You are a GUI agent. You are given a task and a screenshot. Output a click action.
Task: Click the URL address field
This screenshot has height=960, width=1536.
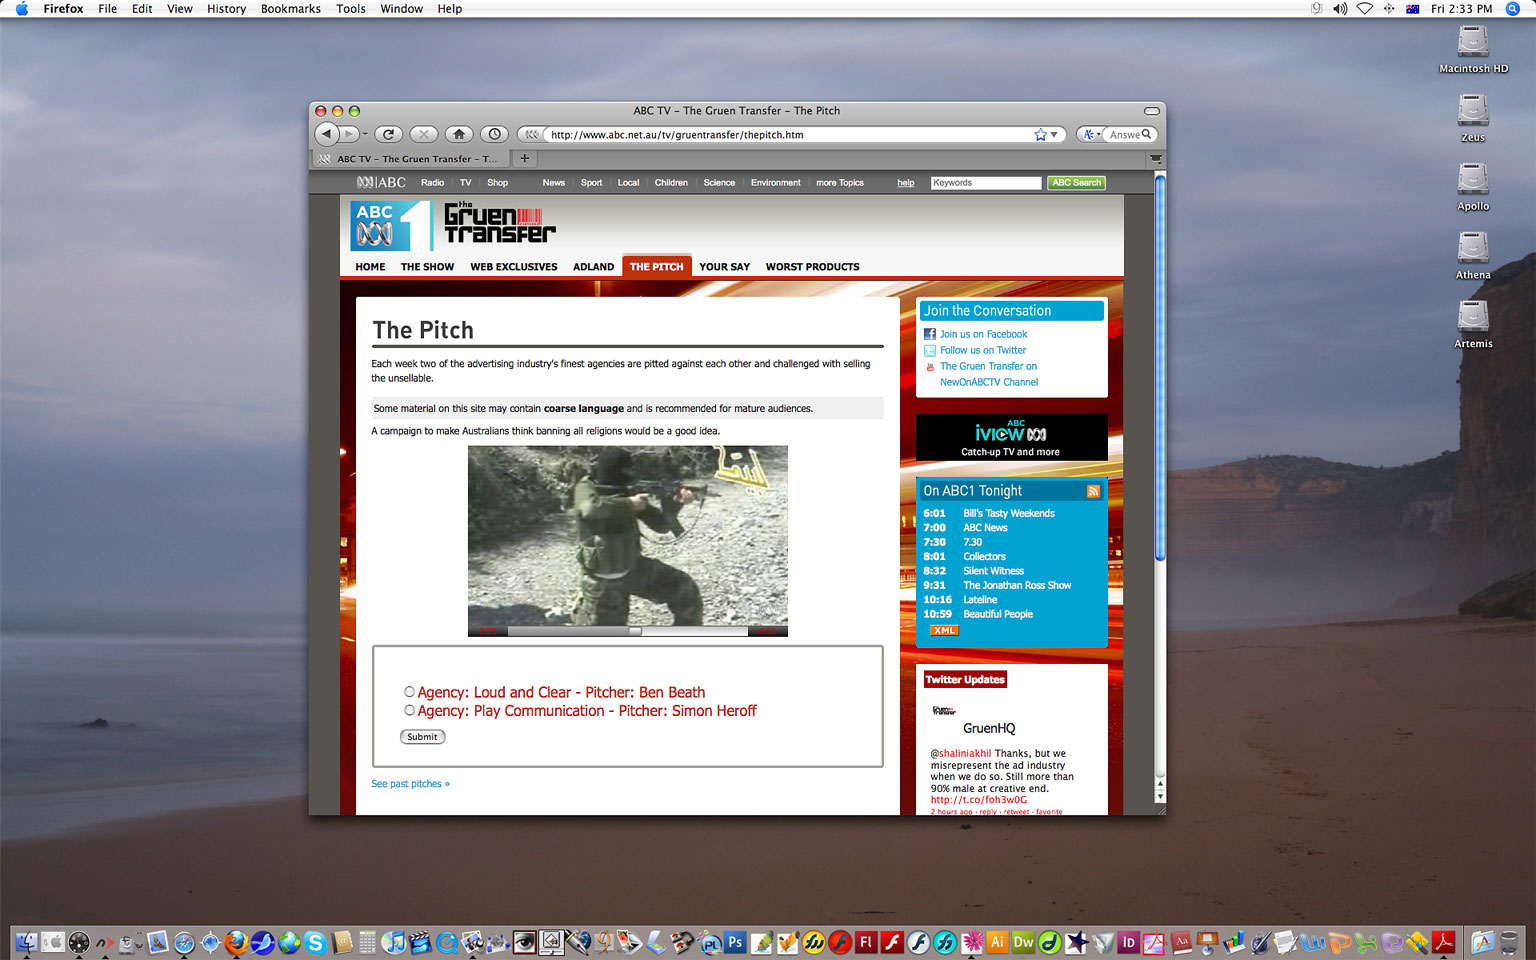[789, 134]
